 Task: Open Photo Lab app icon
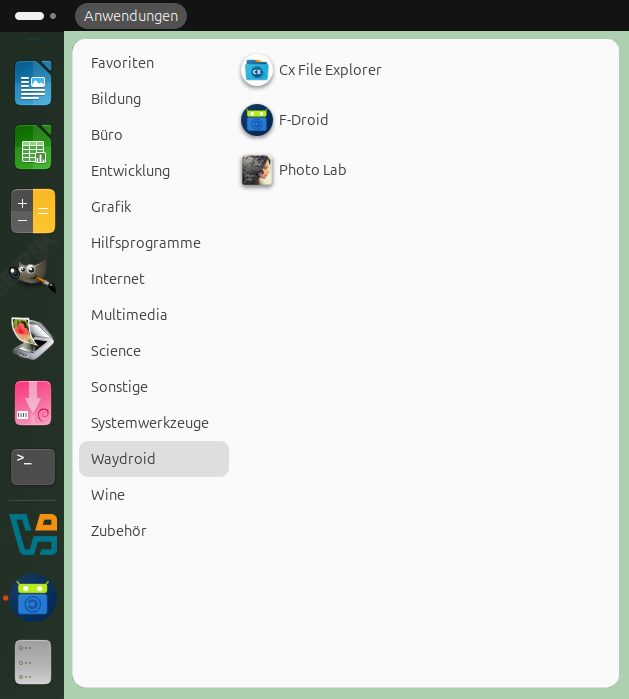click(x=257, y=170)
